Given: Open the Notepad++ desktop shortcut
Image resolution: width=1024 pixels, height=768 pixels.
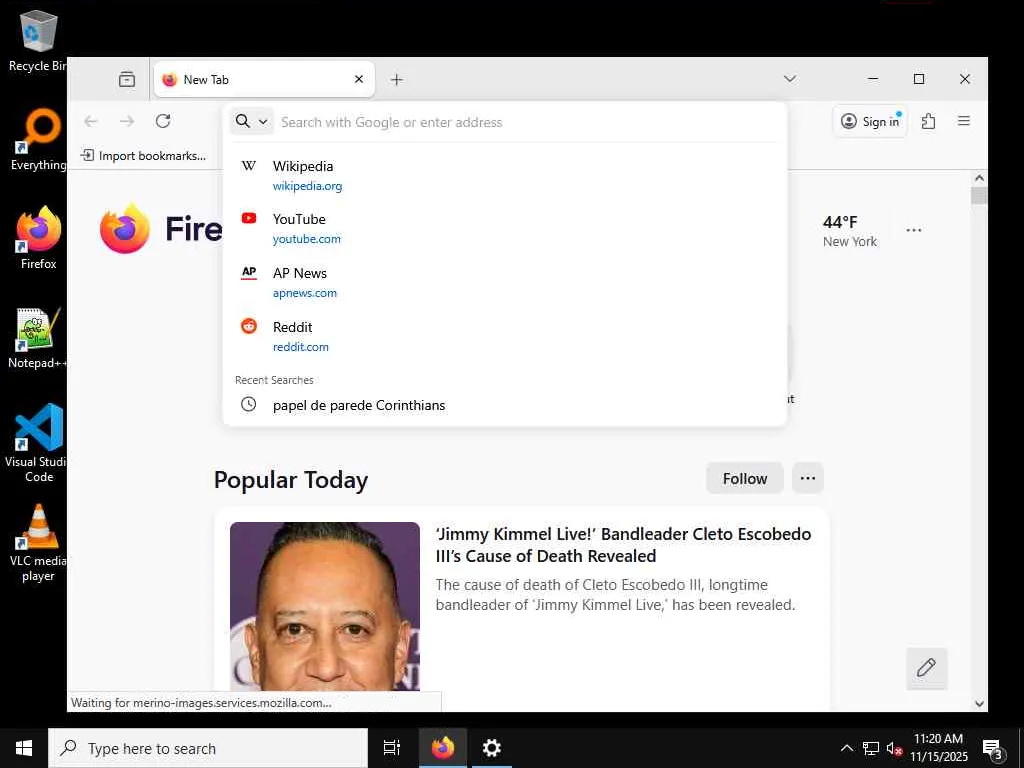Looking at the screenshot, I should pyautogui.click(x=38, y=338).
